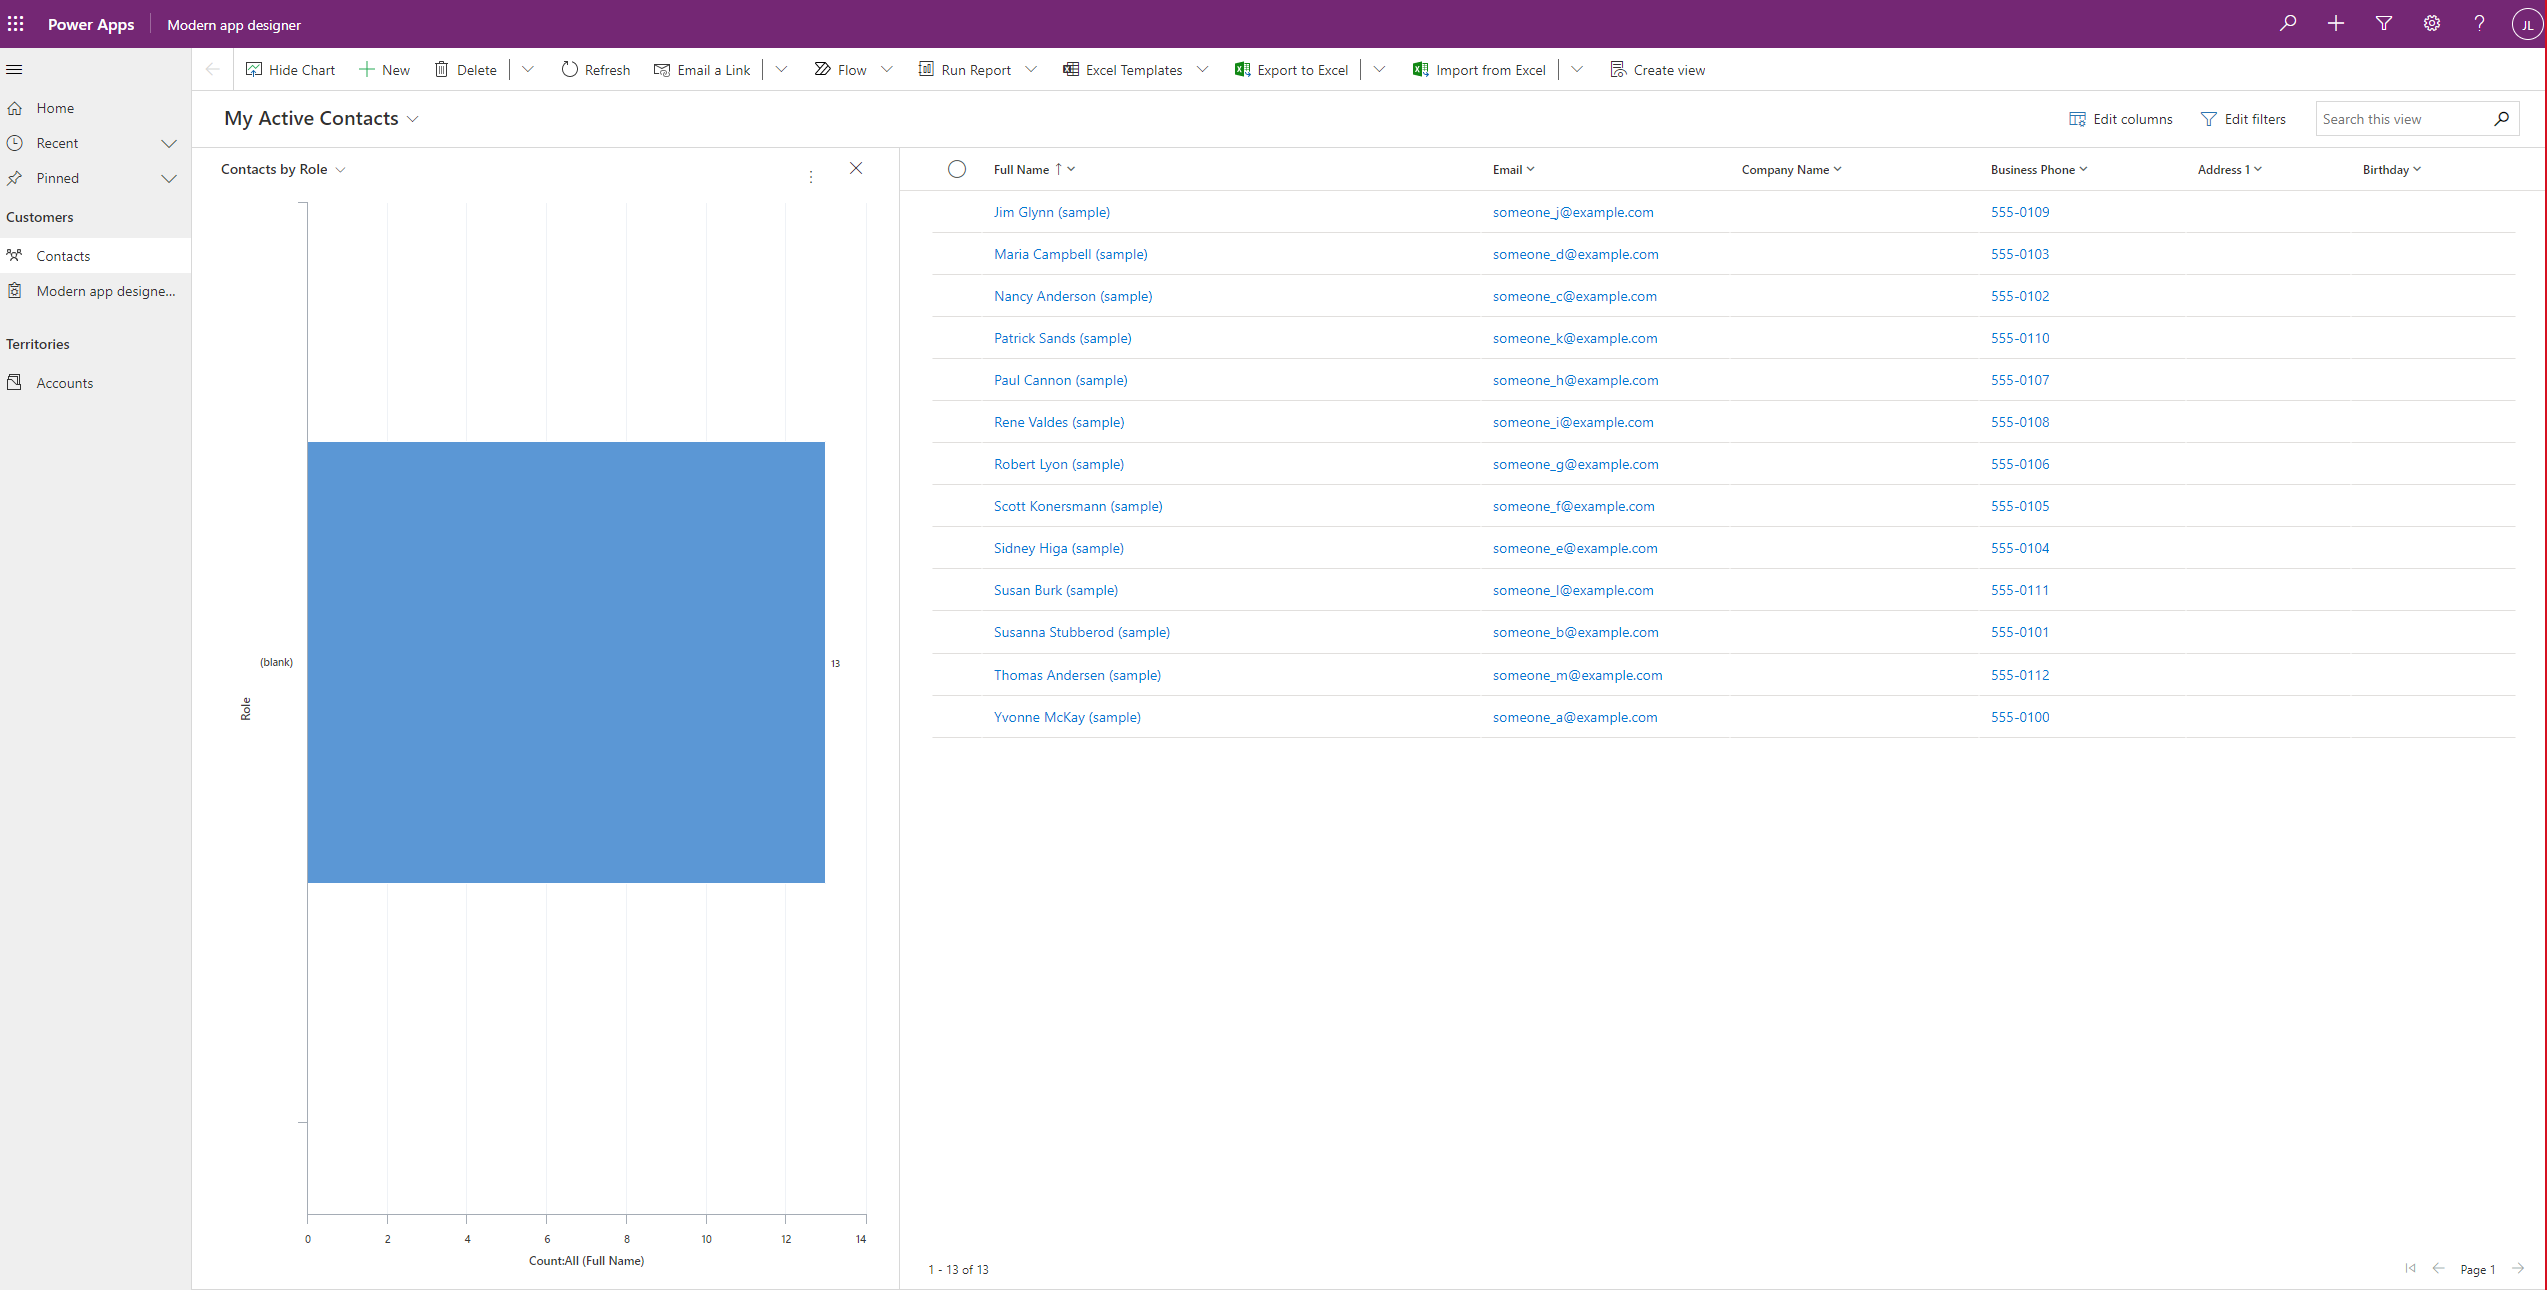Click the Import from Excel icon

pos(1417,69)
